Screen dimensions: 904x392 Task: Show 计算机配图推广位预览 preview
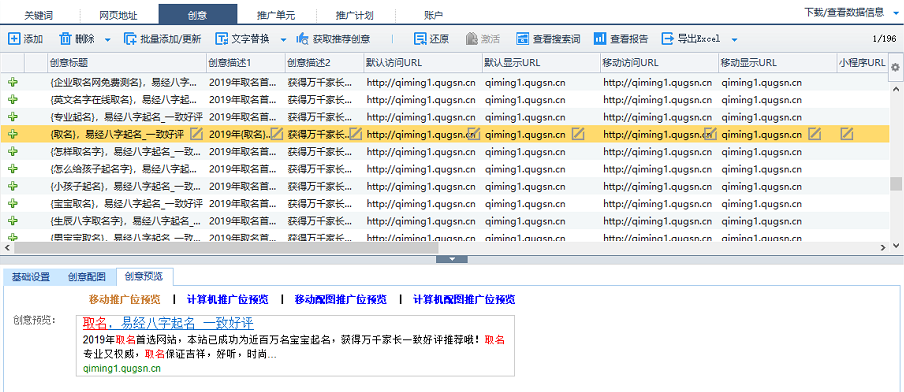(x=464, y=299)
